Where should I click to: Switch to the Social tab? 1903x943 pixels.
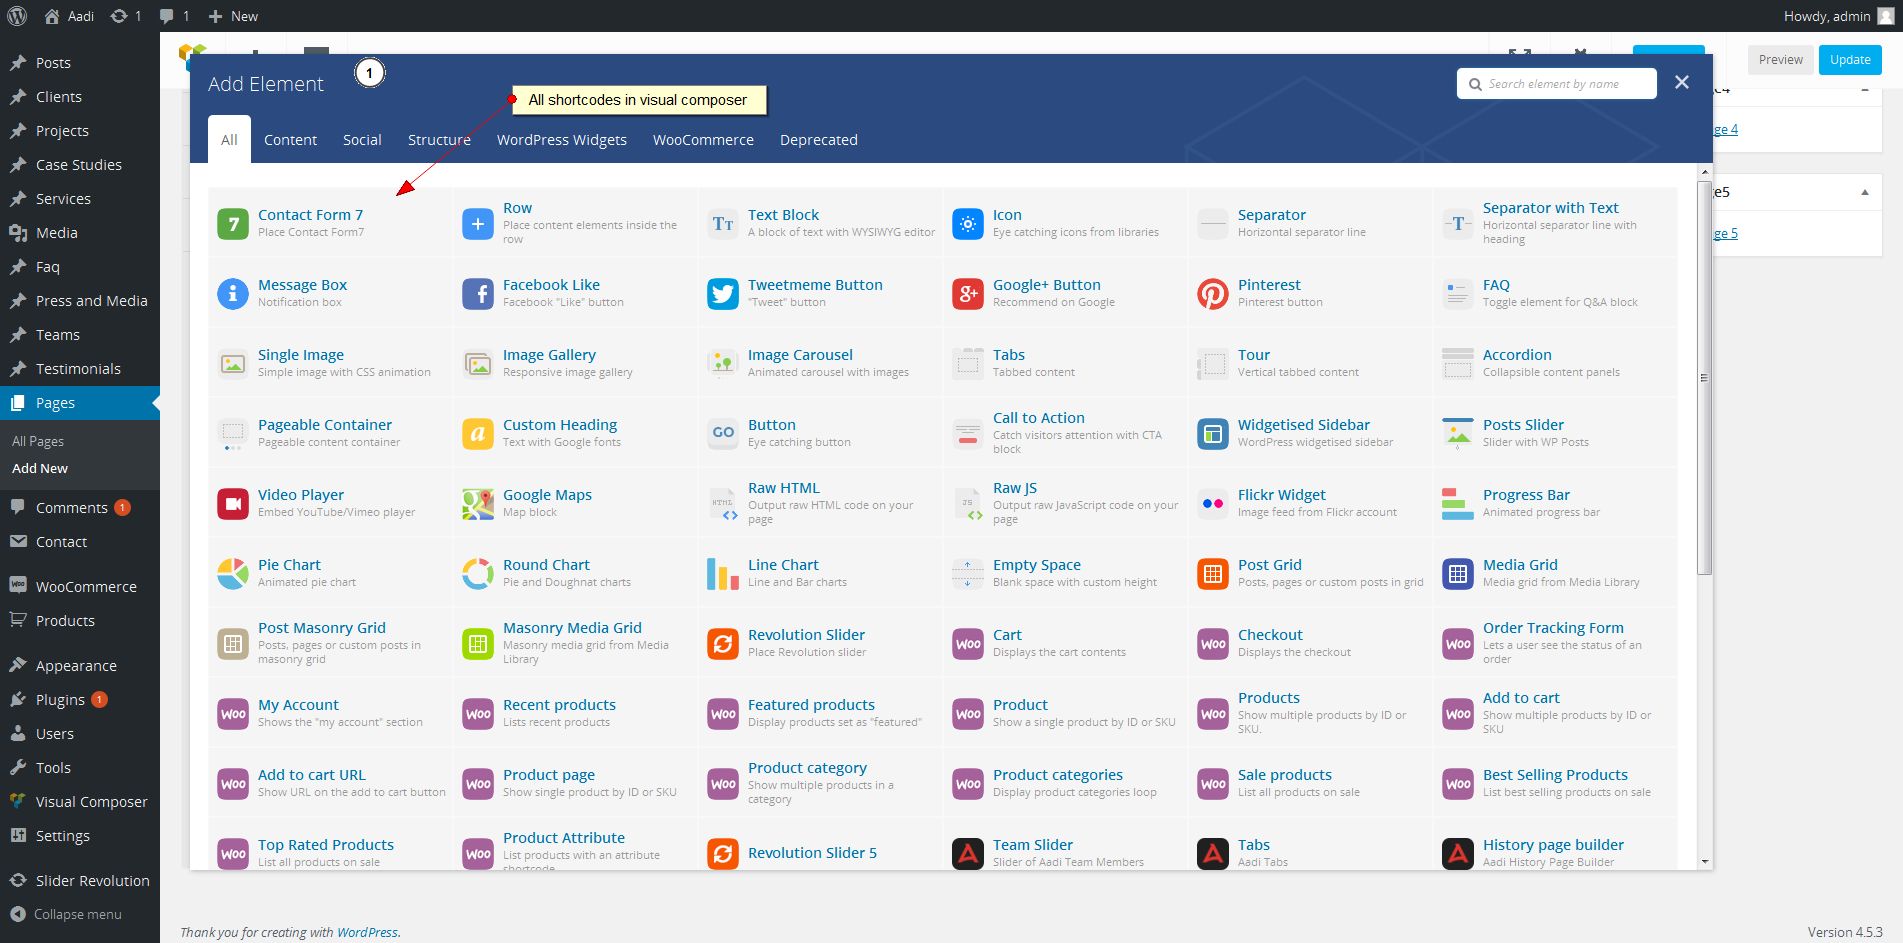click(x=362, y=140)
